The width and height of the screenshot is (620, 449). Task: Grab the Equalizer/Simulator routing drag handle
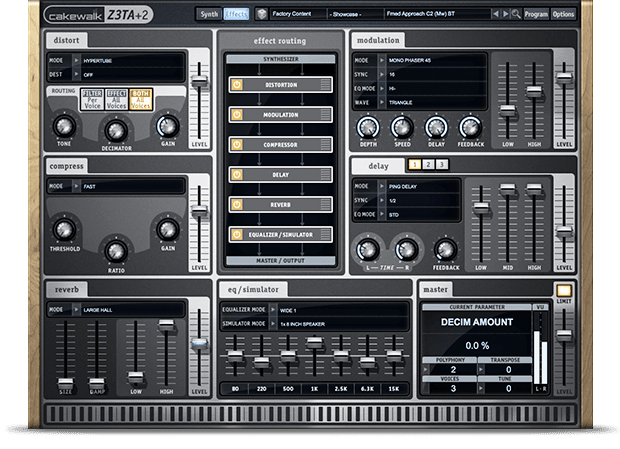[325, 235]
